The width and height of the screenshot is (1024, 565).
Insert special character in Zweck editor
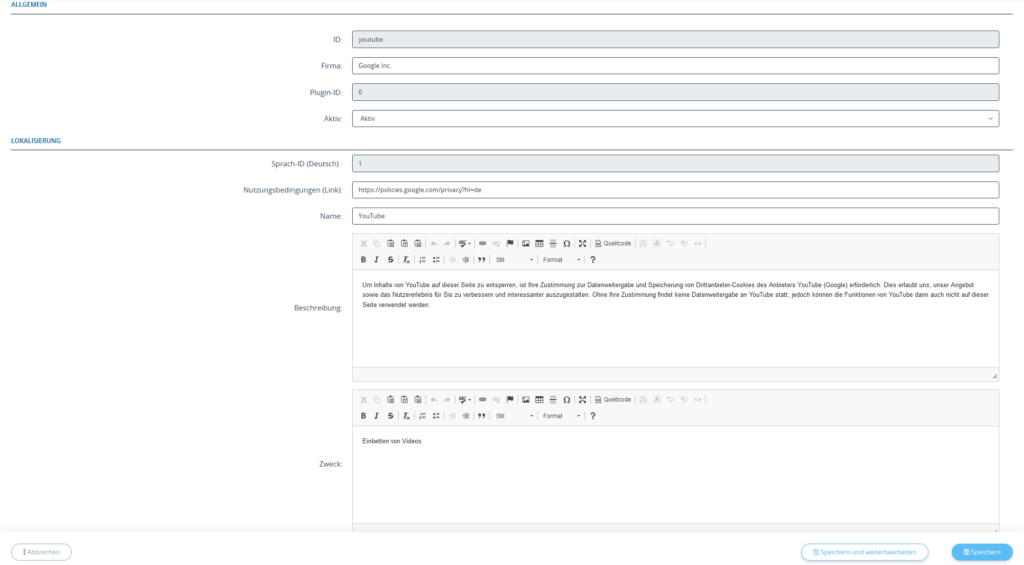pos(567,400)
